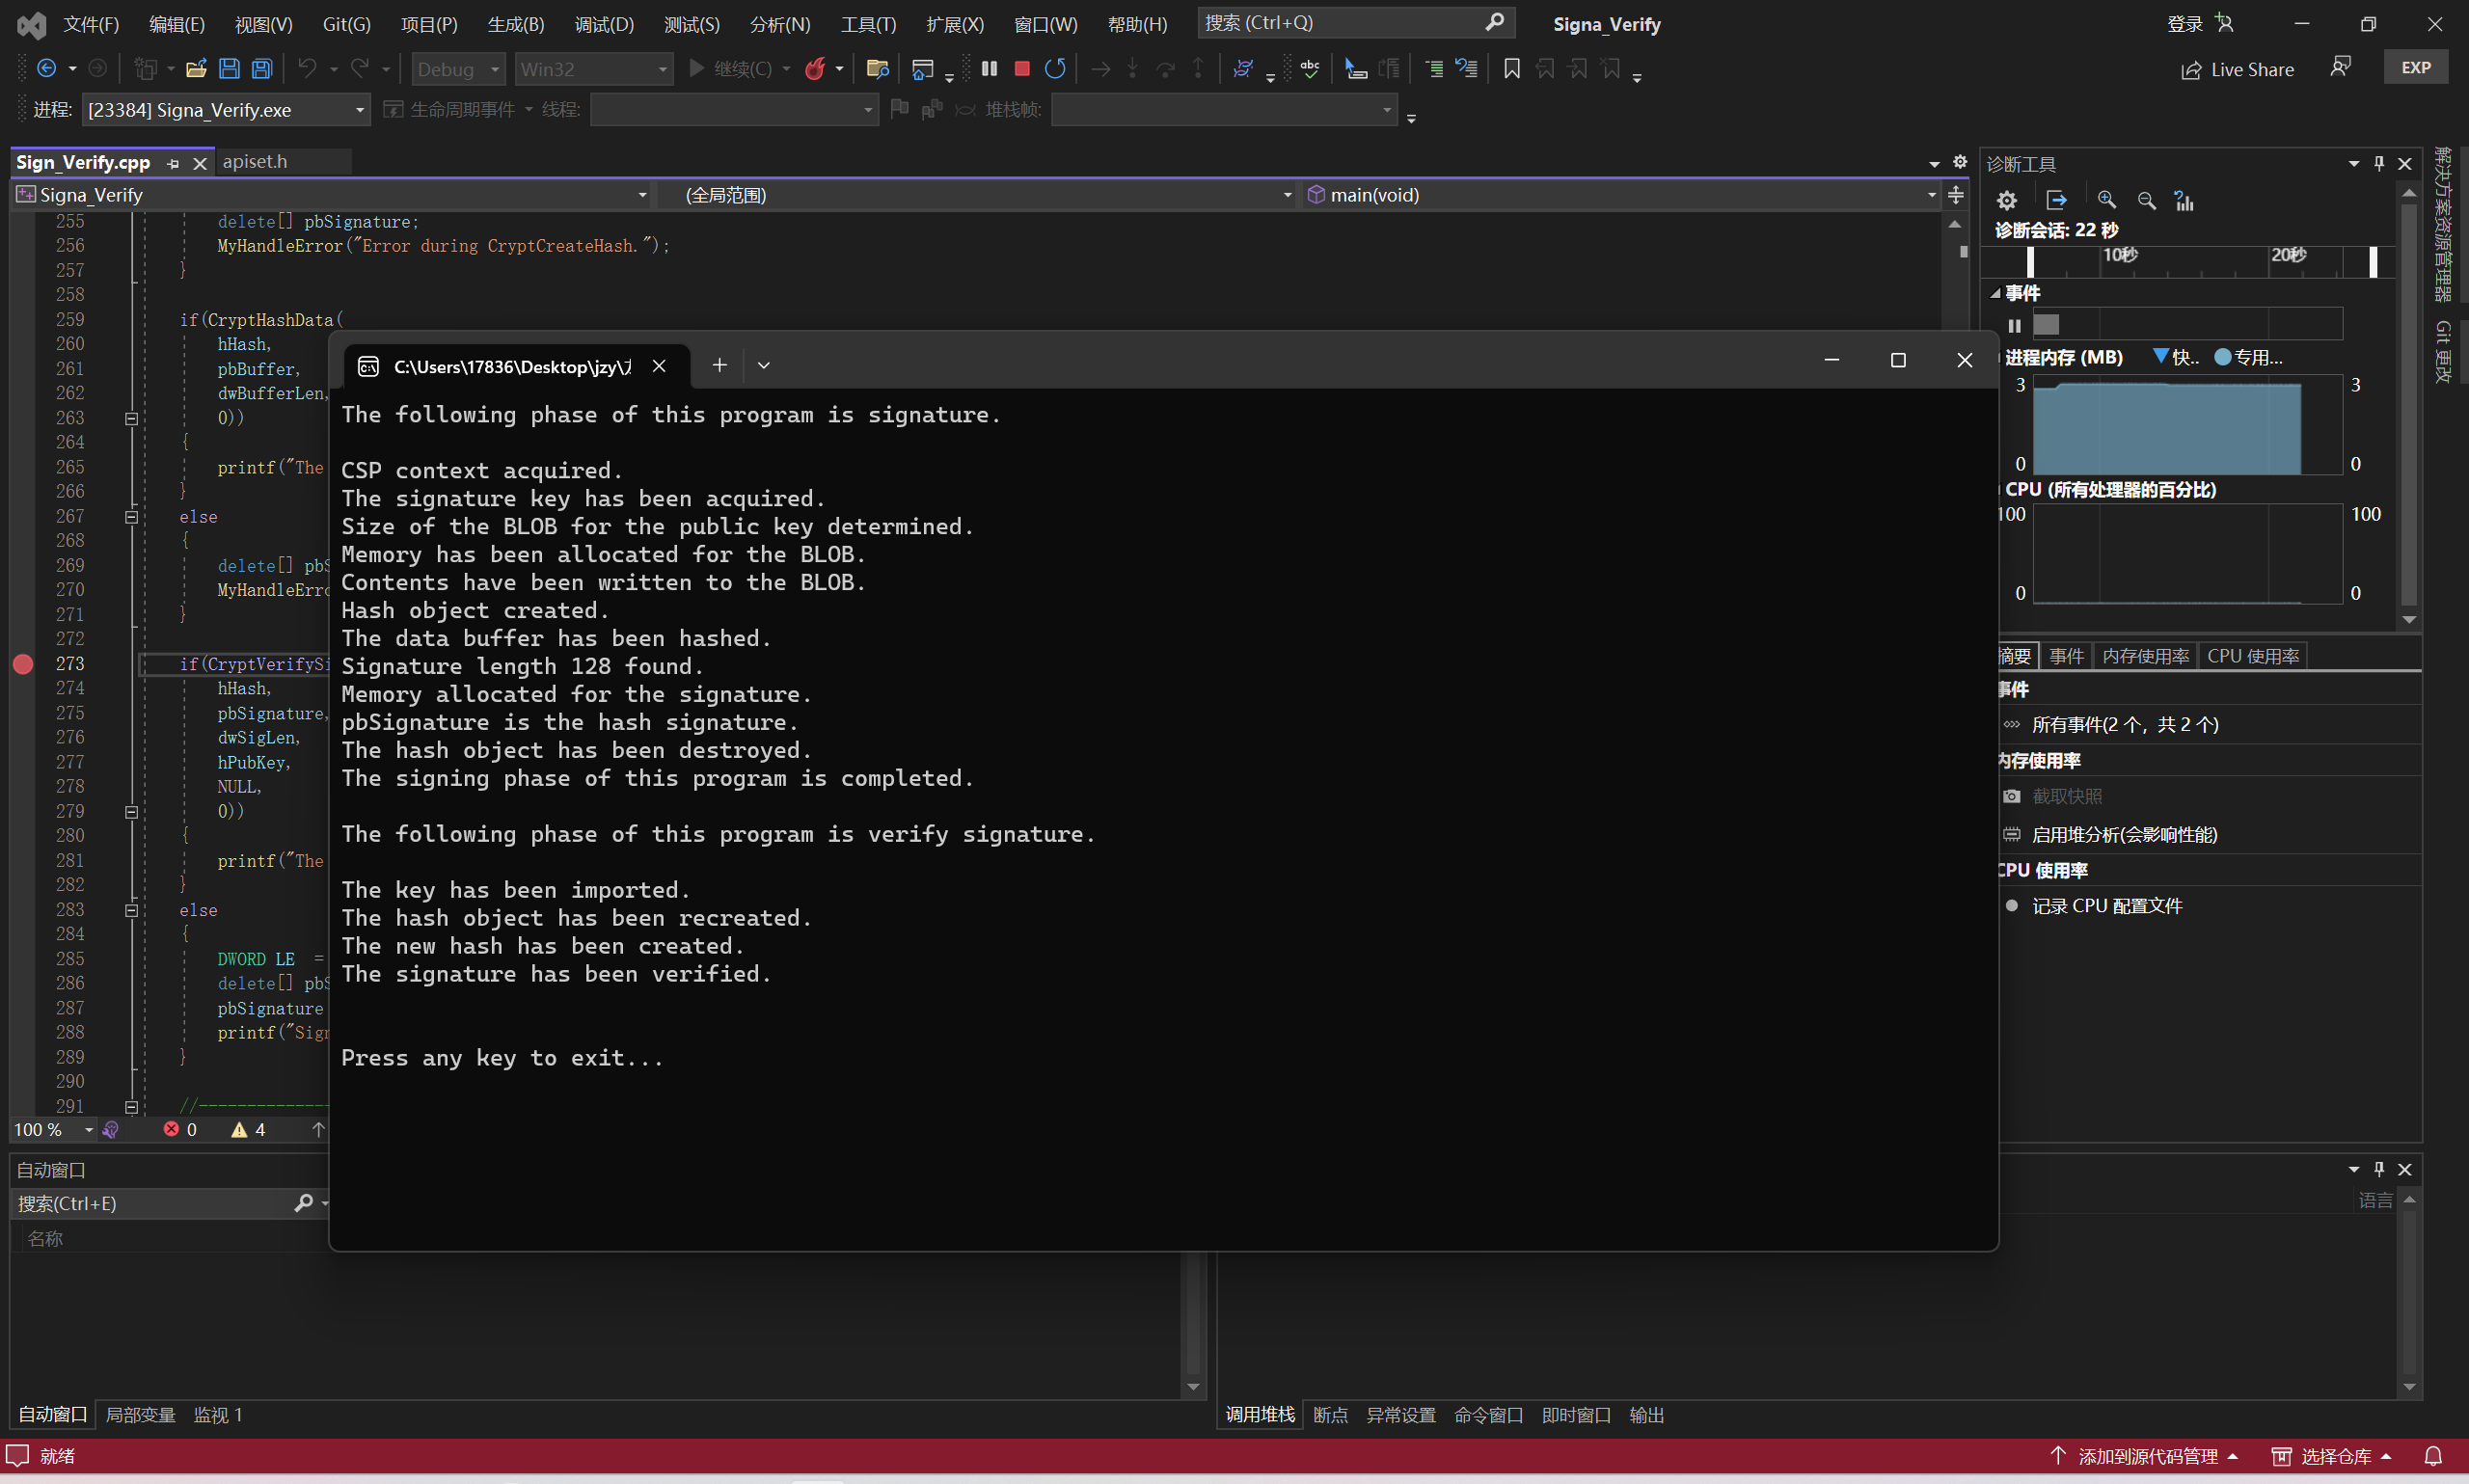
Task: Click the Hot Reload flame icon
Action: coord(815,68)
